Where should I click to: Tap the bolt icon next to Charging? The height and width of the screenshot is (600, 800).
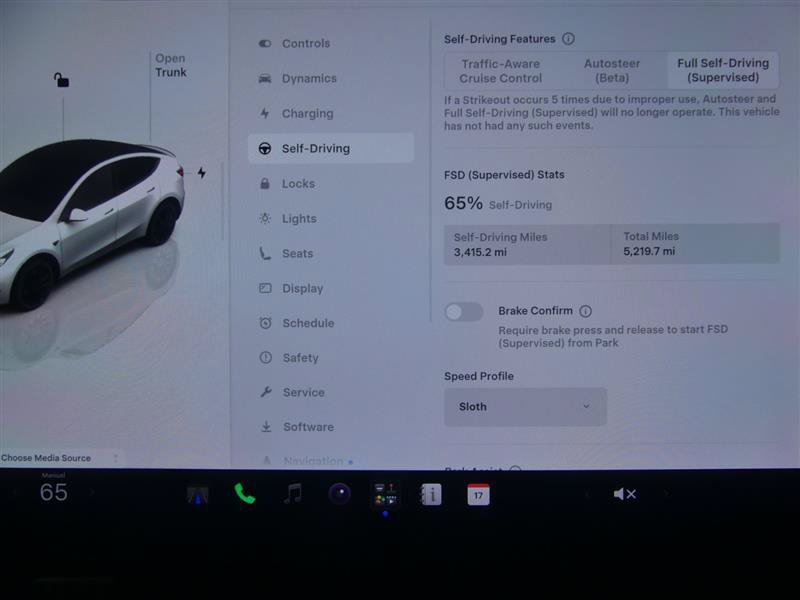click(x=265, y=113)
